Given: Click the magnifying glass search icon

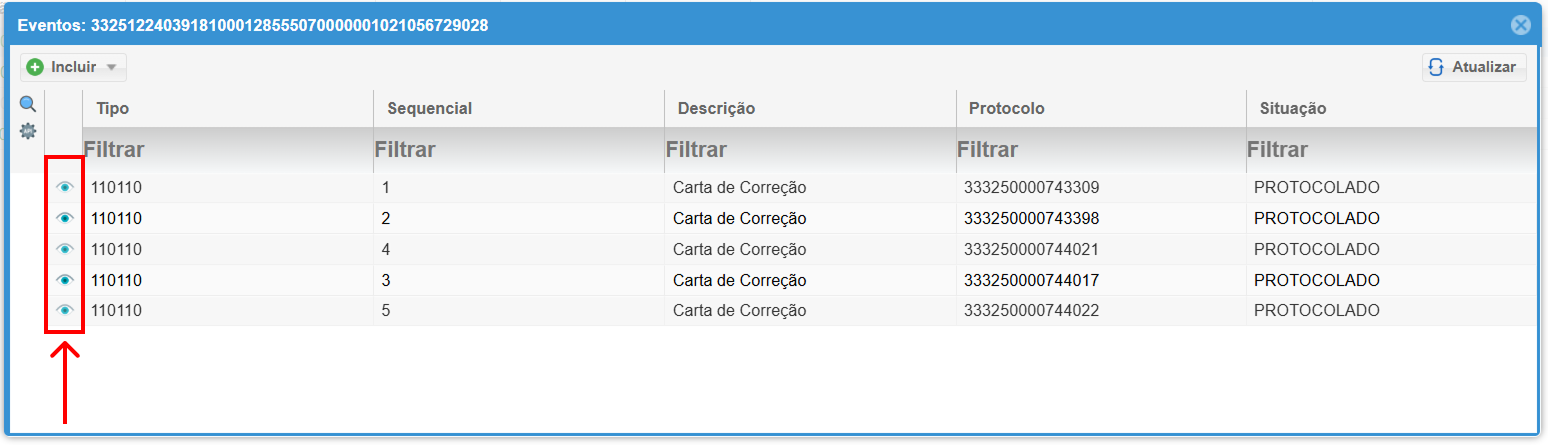Looking at the screenshot, I should tap(28, 104).
